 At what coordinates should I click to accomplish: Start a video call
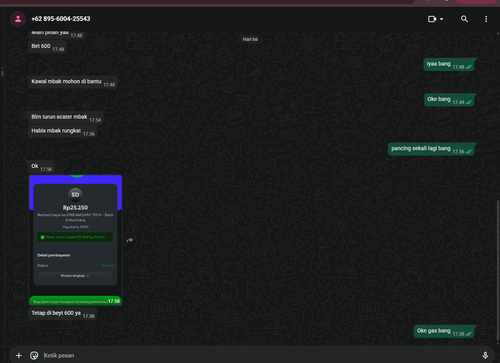tap(432, 19)
